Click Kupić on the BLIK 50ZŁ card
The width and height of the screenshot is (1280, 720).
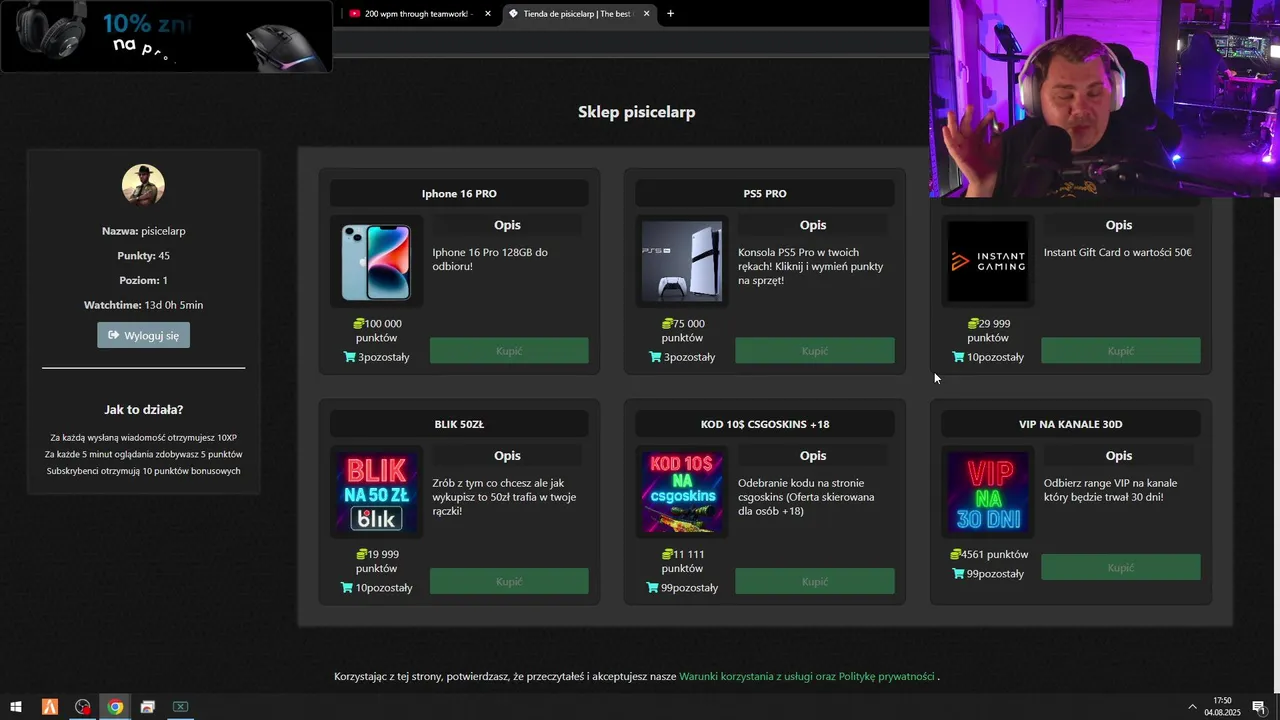point(509,581)
